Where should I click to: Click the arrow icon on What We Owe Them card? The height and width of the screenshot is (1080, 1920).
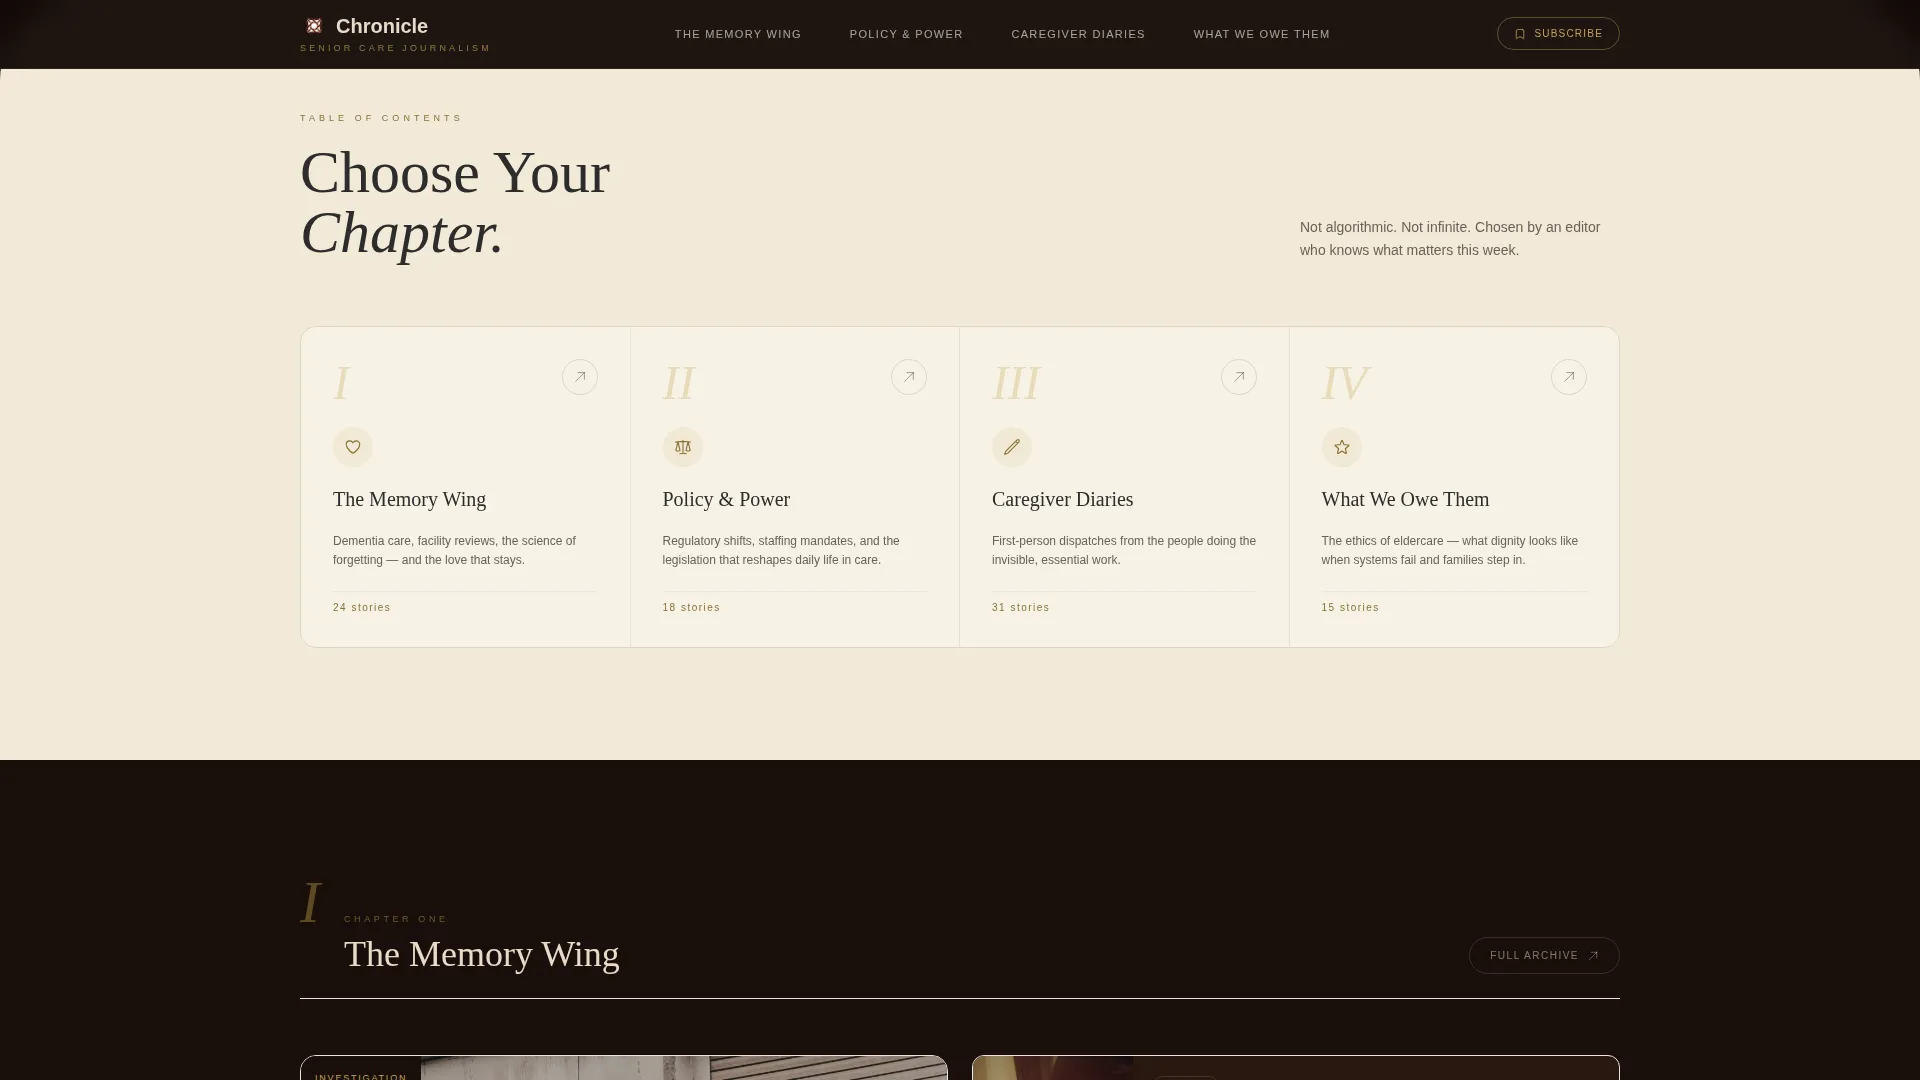click(x=1569, y=377)
